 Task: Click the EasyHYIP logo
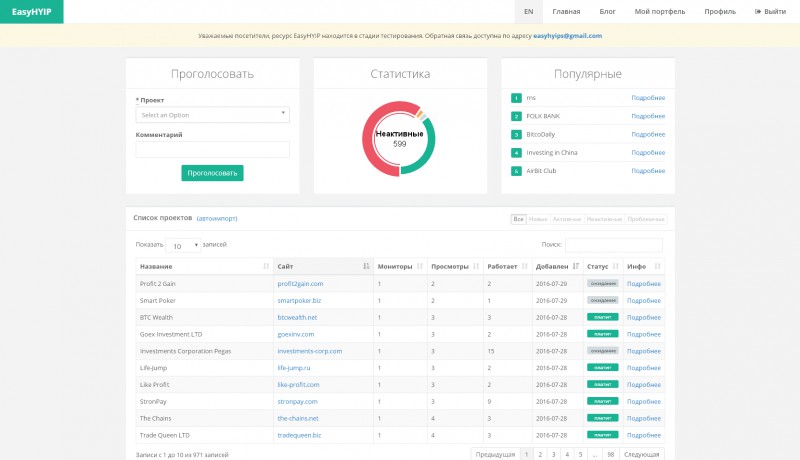point(32,12)
